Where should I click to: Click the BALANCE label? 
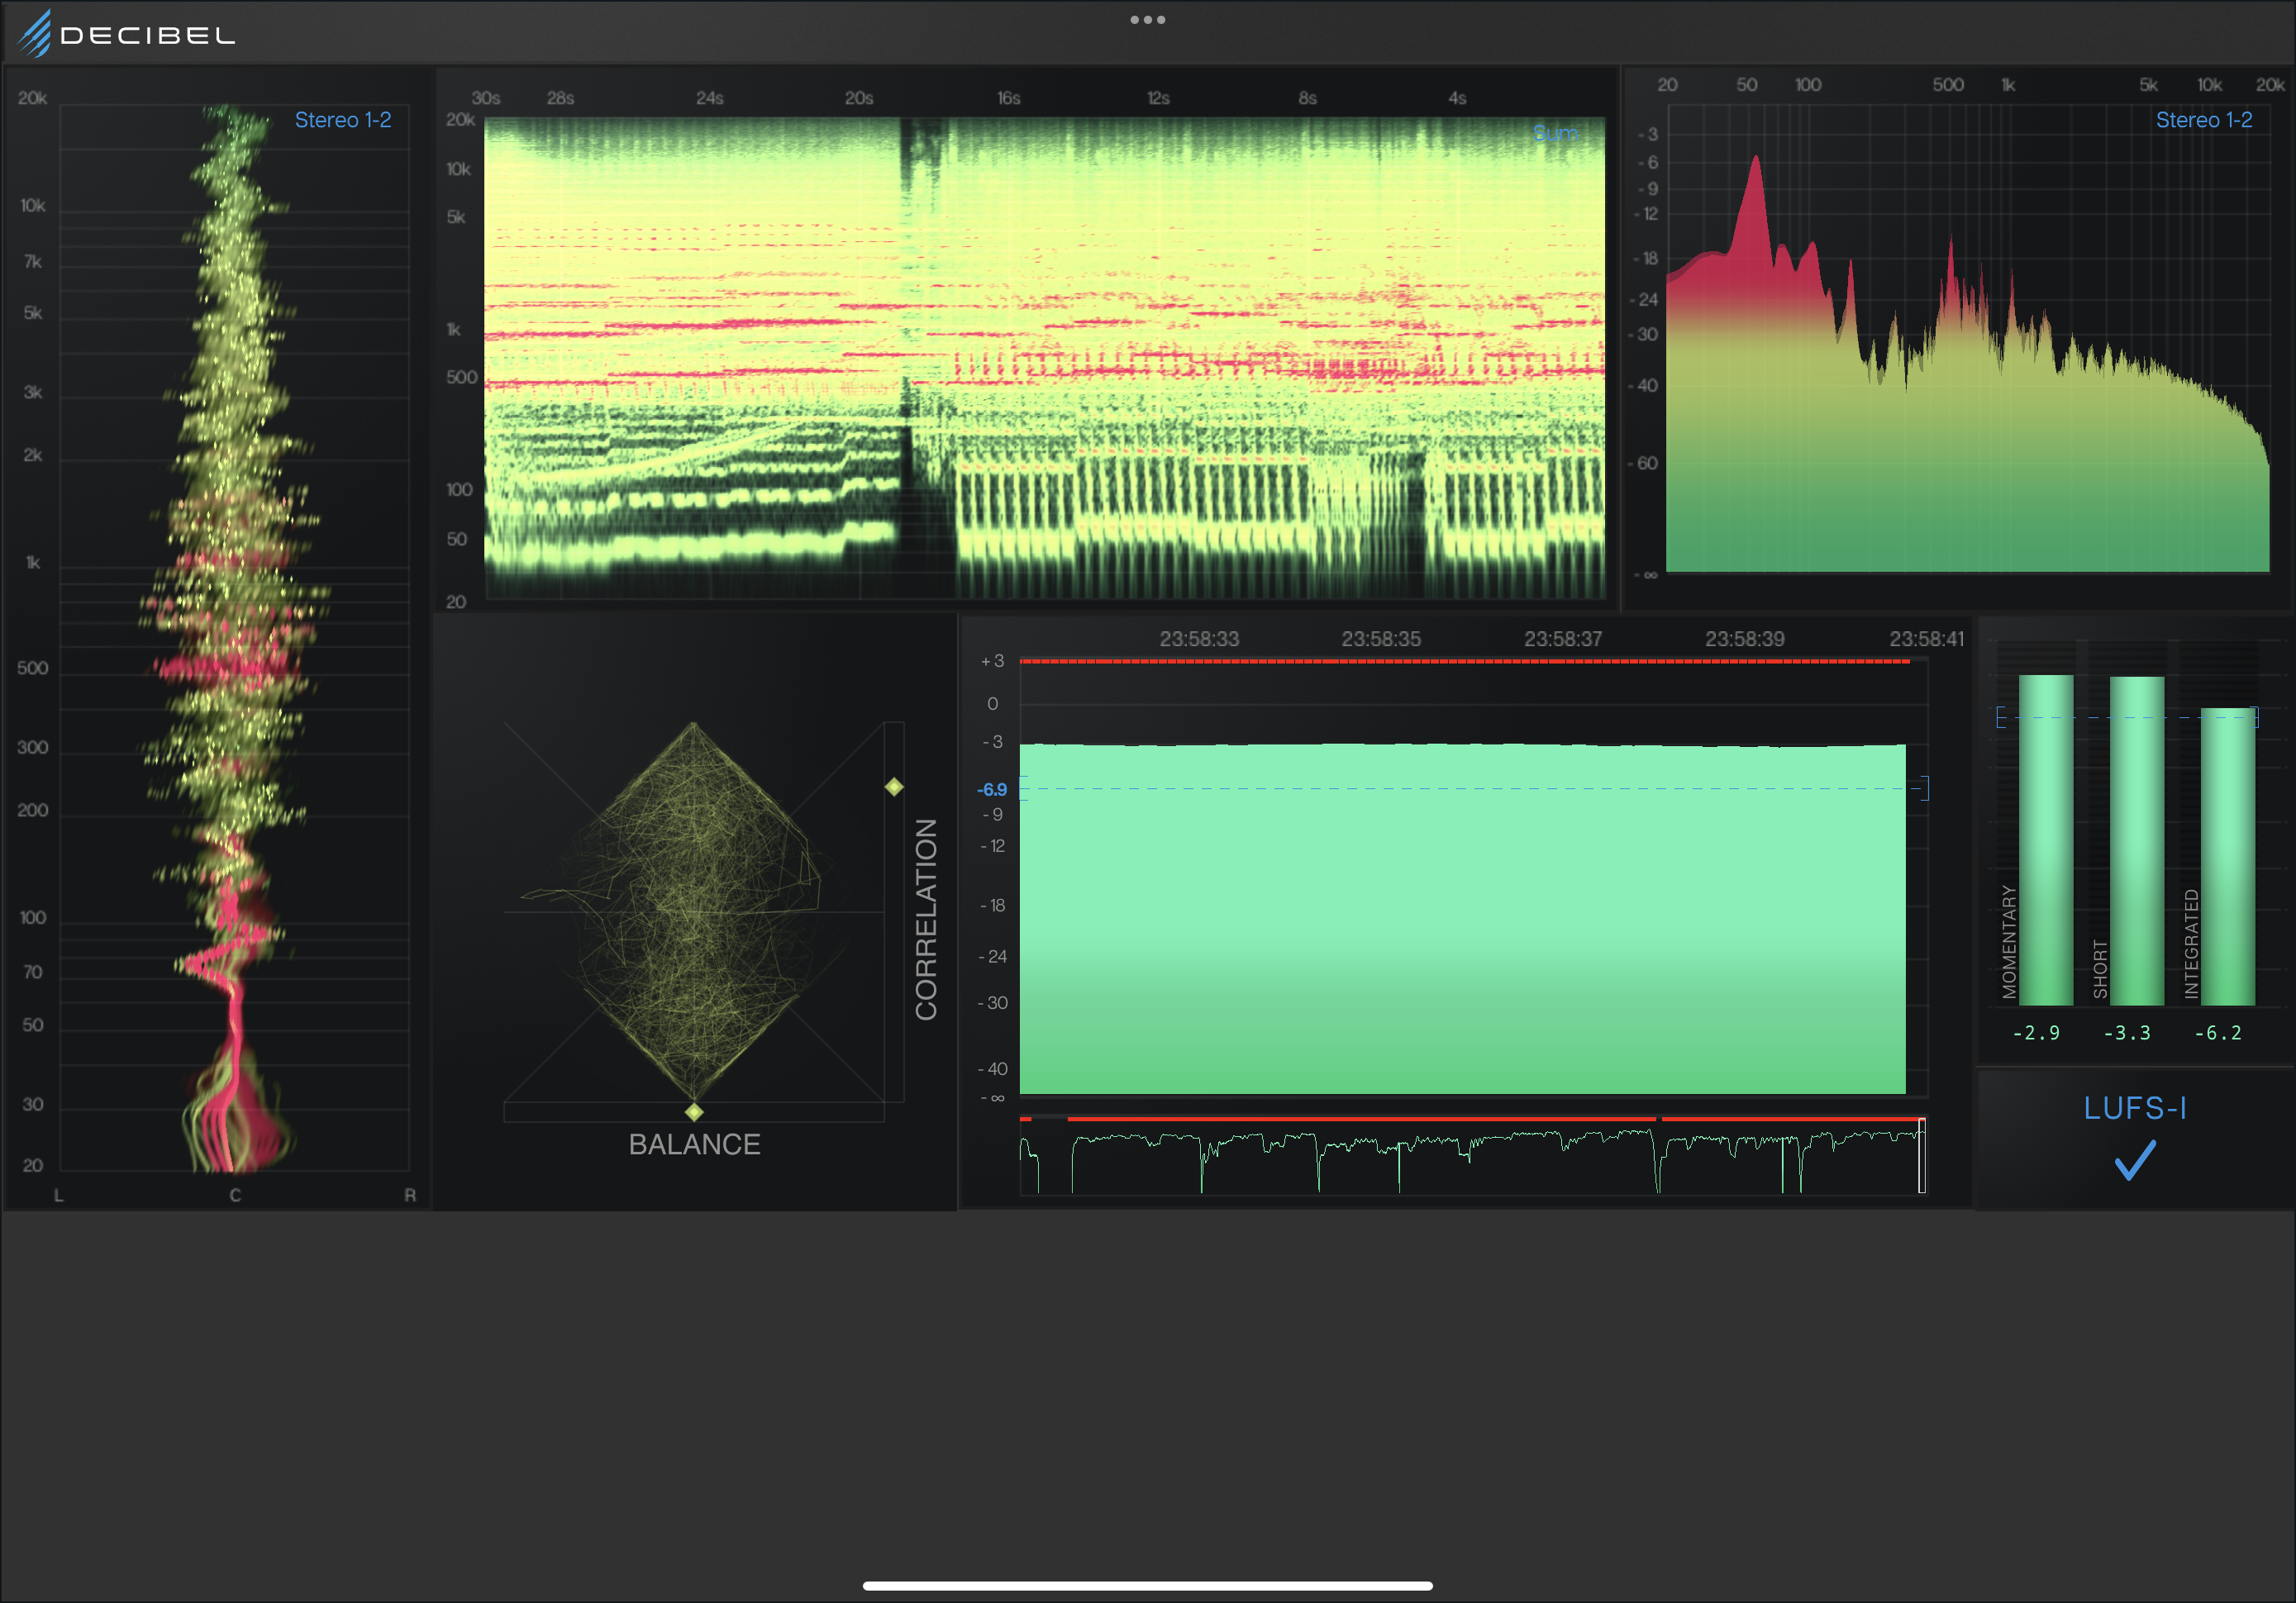(x=694, y=1144)
